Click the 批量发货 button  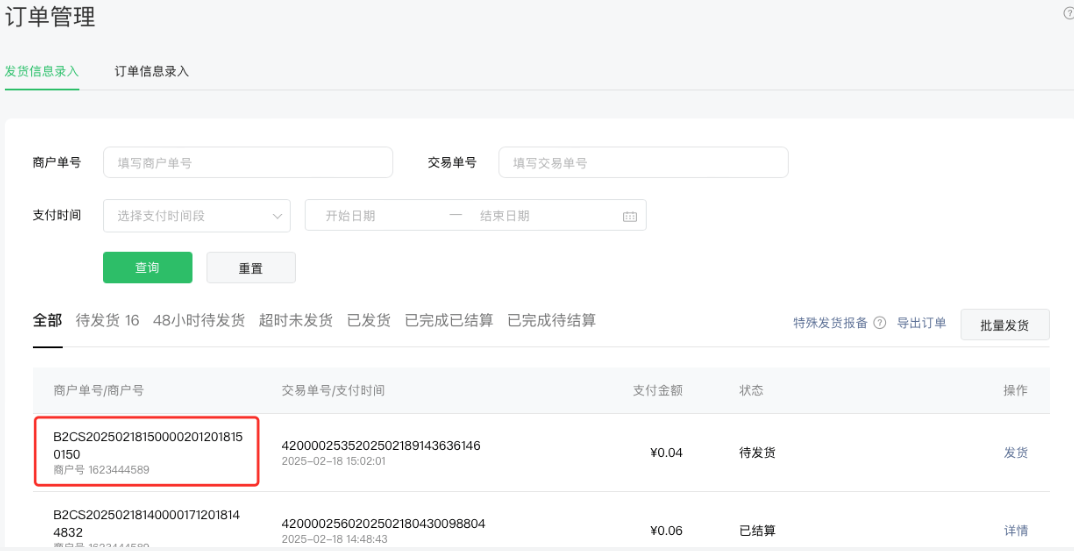tap(1004, 325)
